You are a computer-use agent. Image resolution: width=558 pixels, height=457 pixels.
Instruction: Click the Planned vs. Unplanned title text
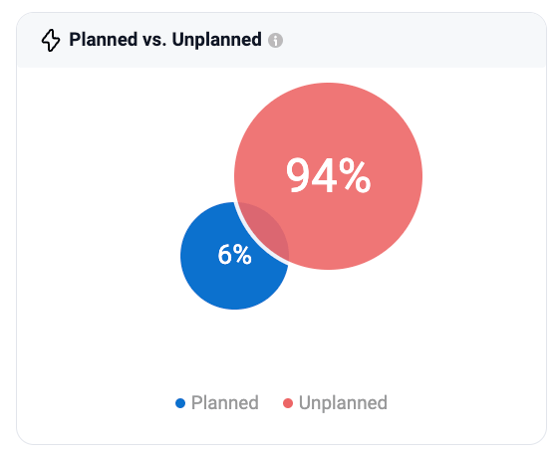165,40
